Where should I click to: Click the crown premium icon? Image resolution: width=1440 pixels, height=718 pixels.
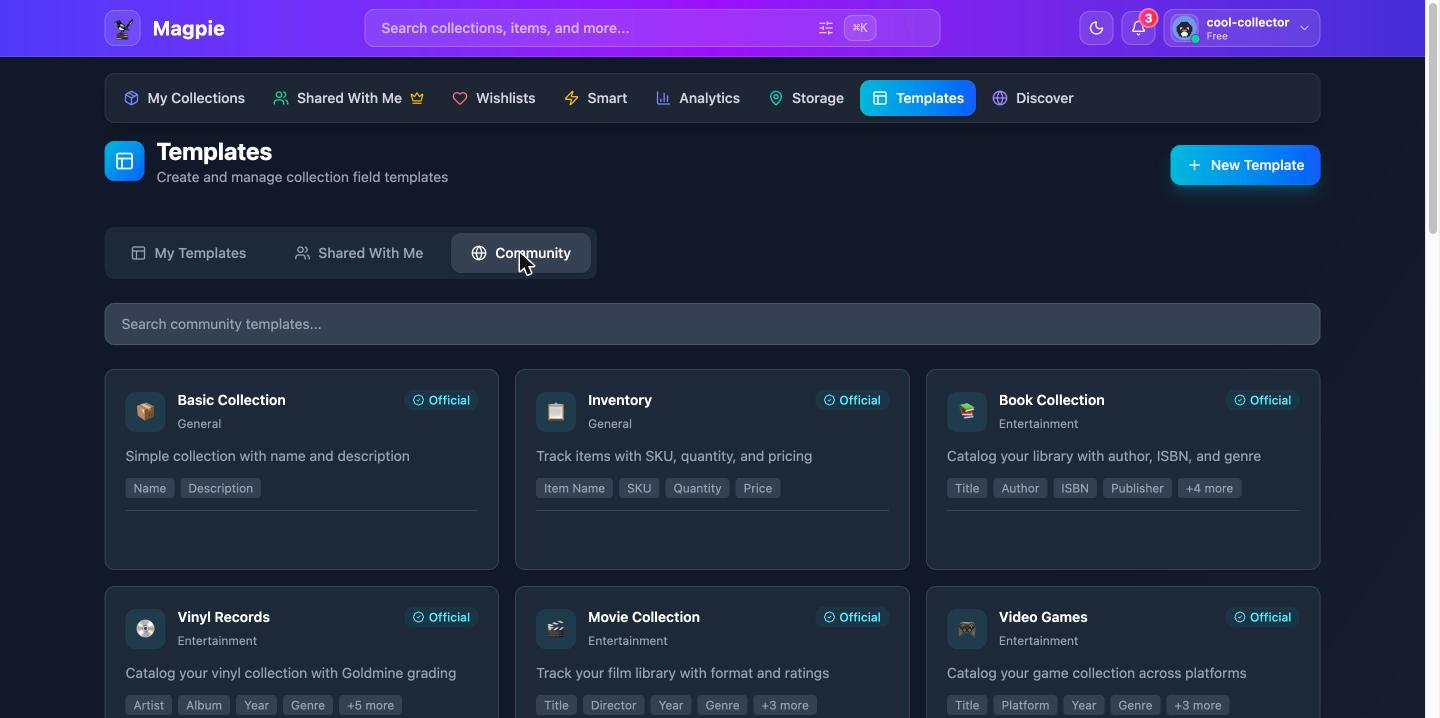(x=417, y=98)
